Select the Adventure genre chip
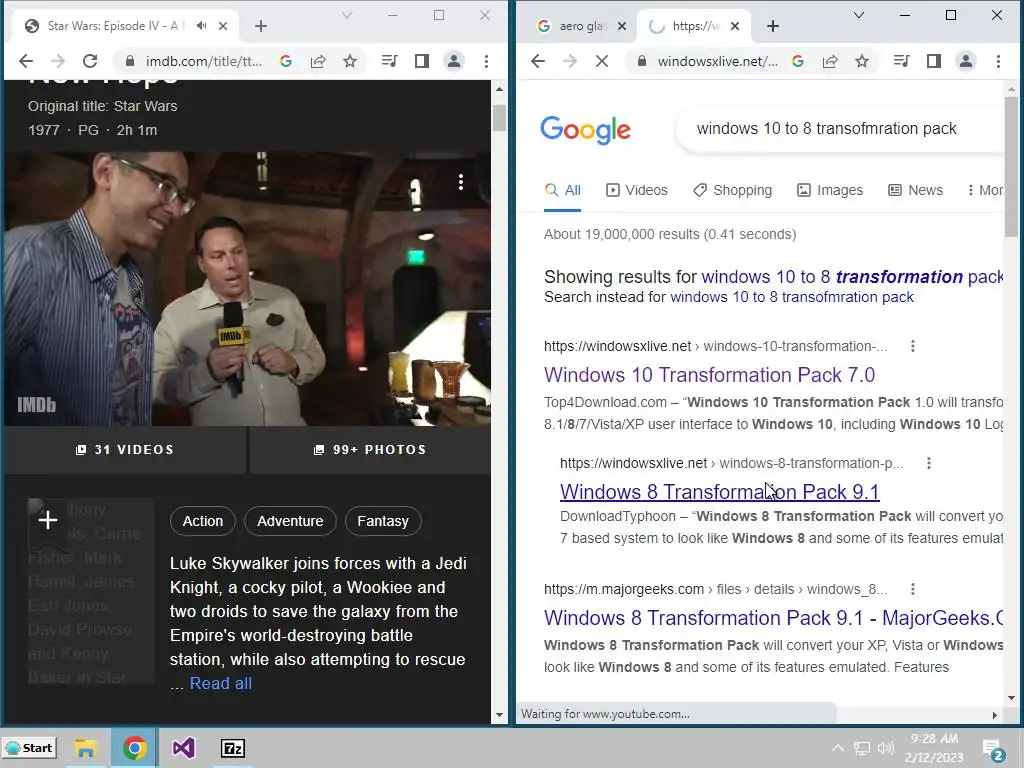 coord(290,521)
